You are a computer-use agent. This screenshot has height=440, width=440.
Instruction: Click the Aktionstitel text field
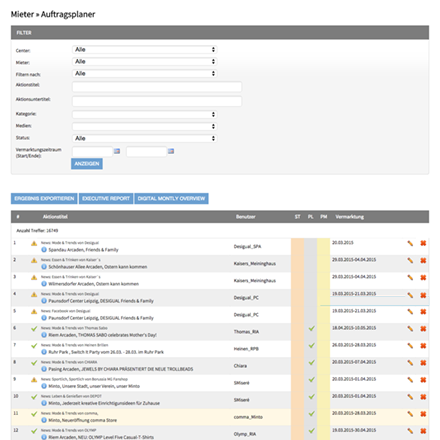[x=157, y=87]
